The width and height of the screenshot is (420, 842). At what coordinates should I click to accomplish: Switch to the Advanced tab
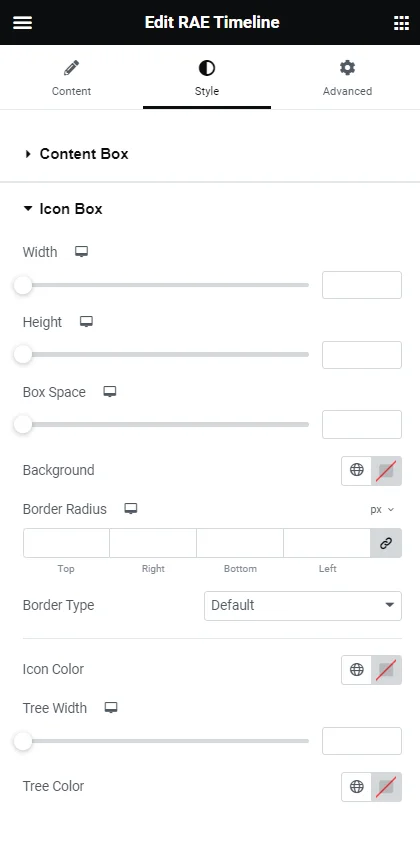click(347, 78)
